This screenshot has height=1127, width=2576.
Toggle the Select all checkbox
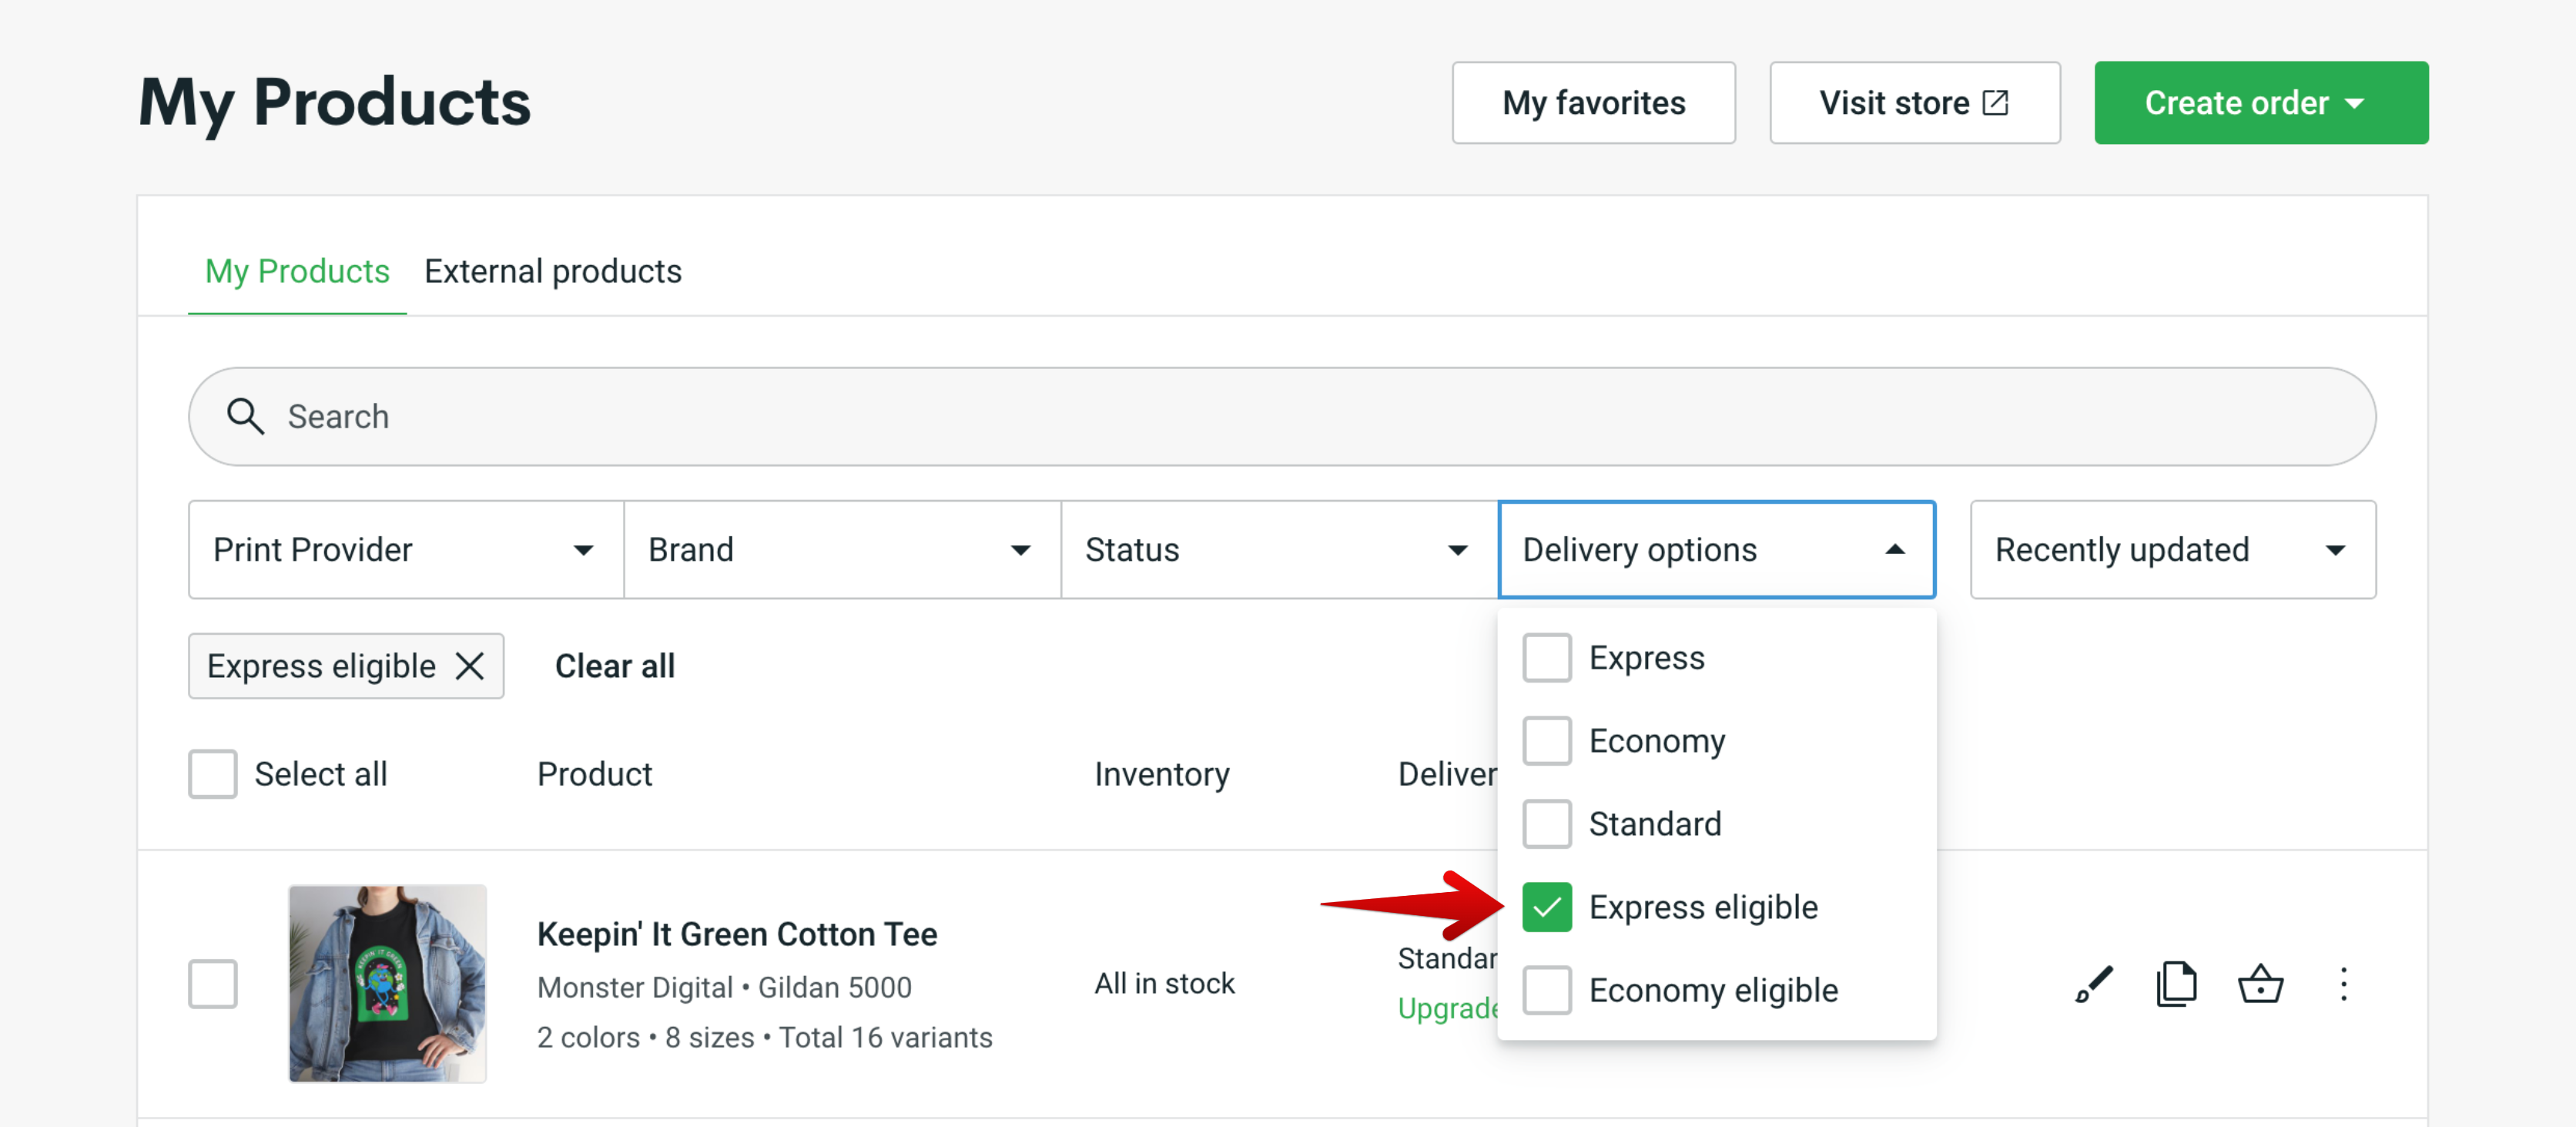(x=212, y=773)
